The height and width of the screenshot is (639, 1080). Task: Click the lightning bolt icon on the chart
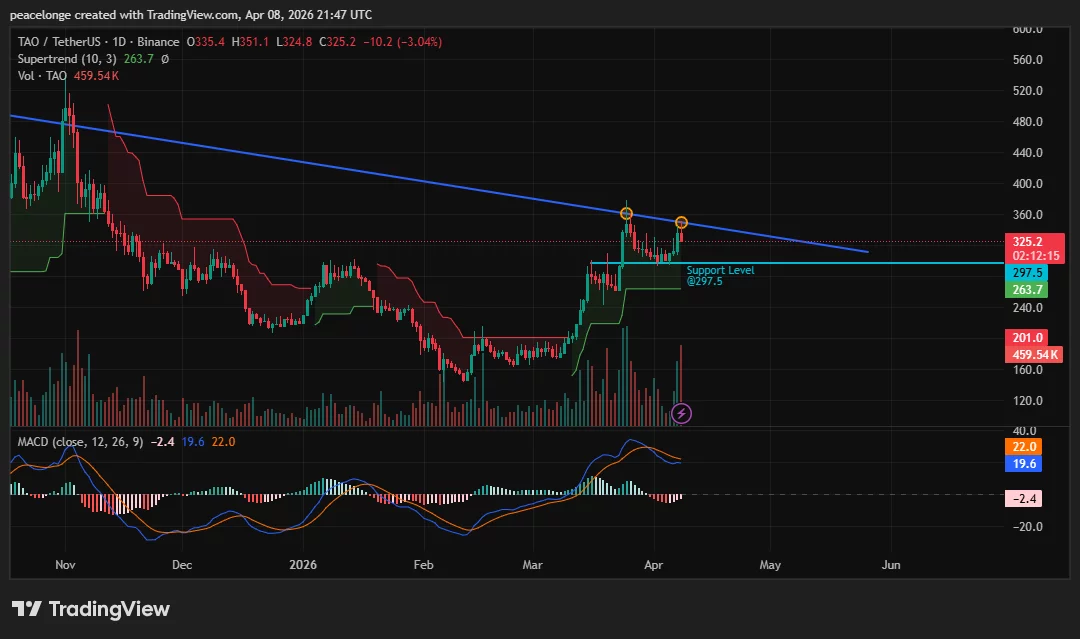(x=681, y=412)
